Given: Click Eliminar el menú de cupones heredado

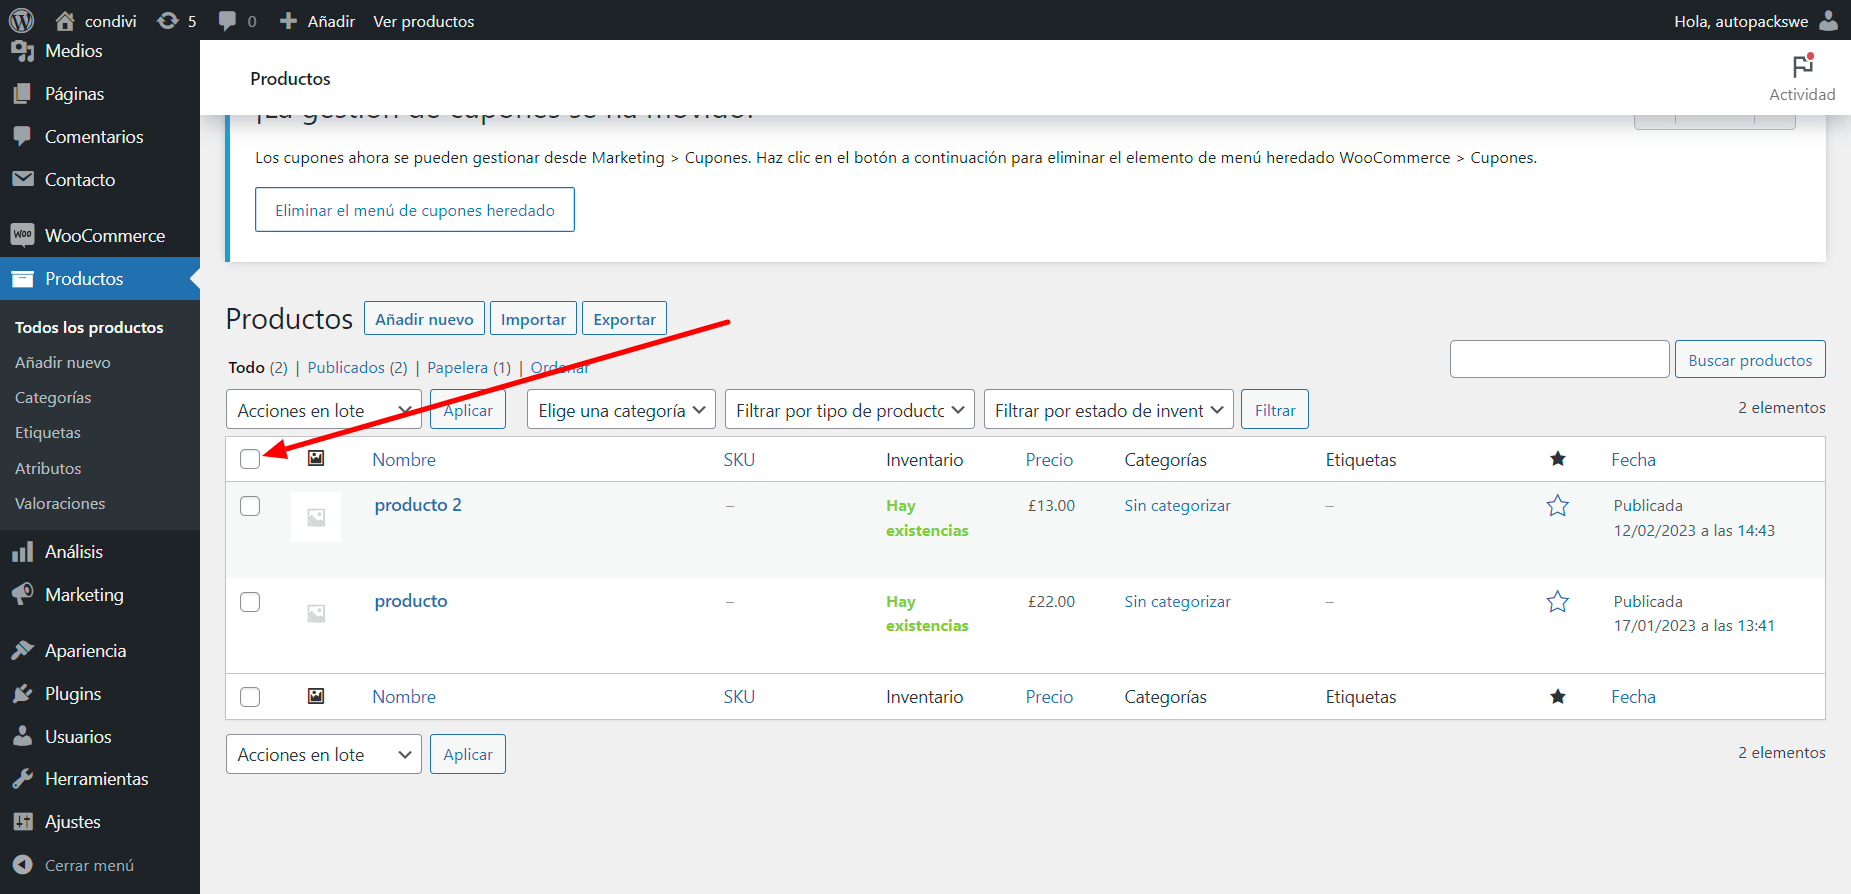Looking at the screenshot, I should [415, 210].
